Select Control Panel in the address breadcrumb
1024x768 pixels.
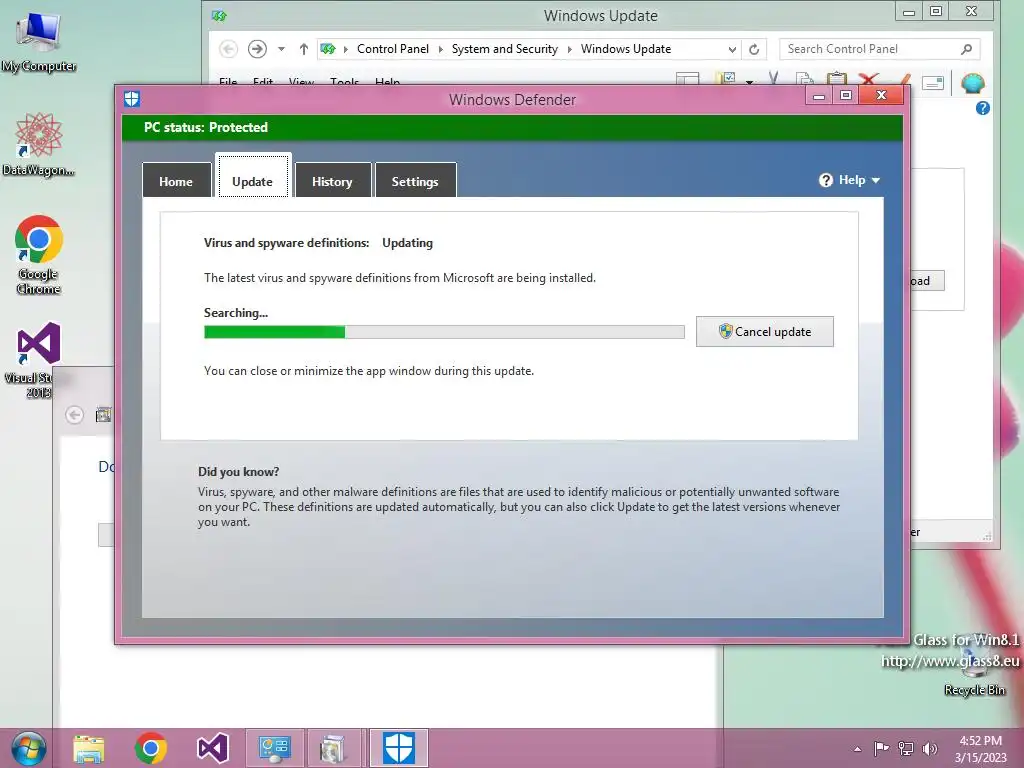coord(392,49)
